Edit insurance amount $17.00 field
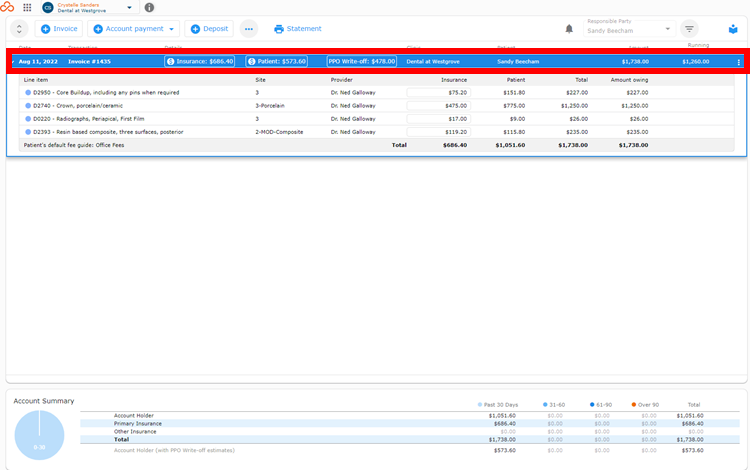 tap(439, 119)
